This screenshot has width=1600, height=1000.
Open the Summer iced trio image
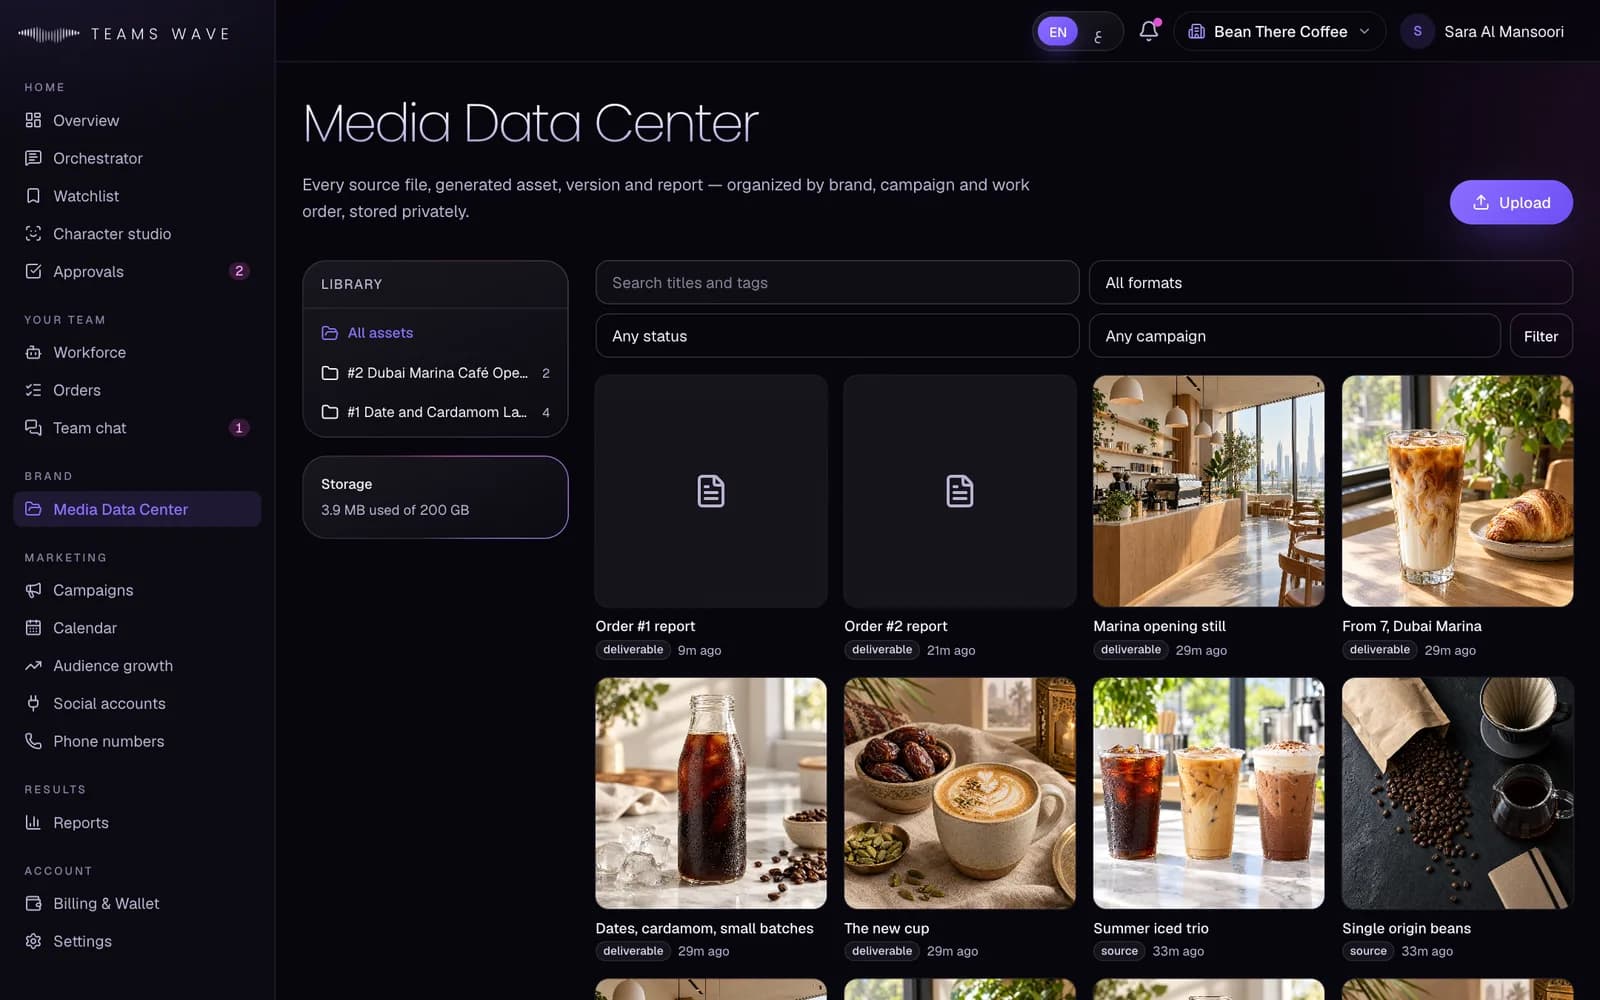1208,793
